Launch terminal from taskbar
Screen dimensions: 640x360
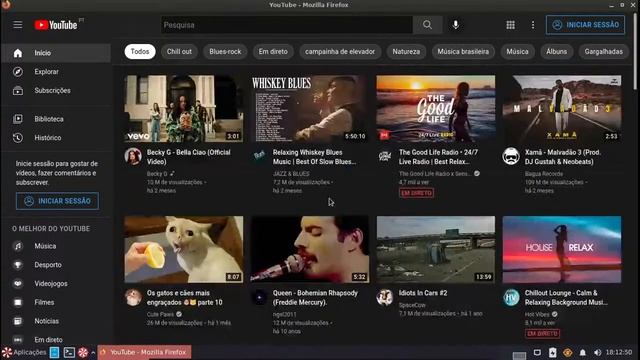coord(69,352)
